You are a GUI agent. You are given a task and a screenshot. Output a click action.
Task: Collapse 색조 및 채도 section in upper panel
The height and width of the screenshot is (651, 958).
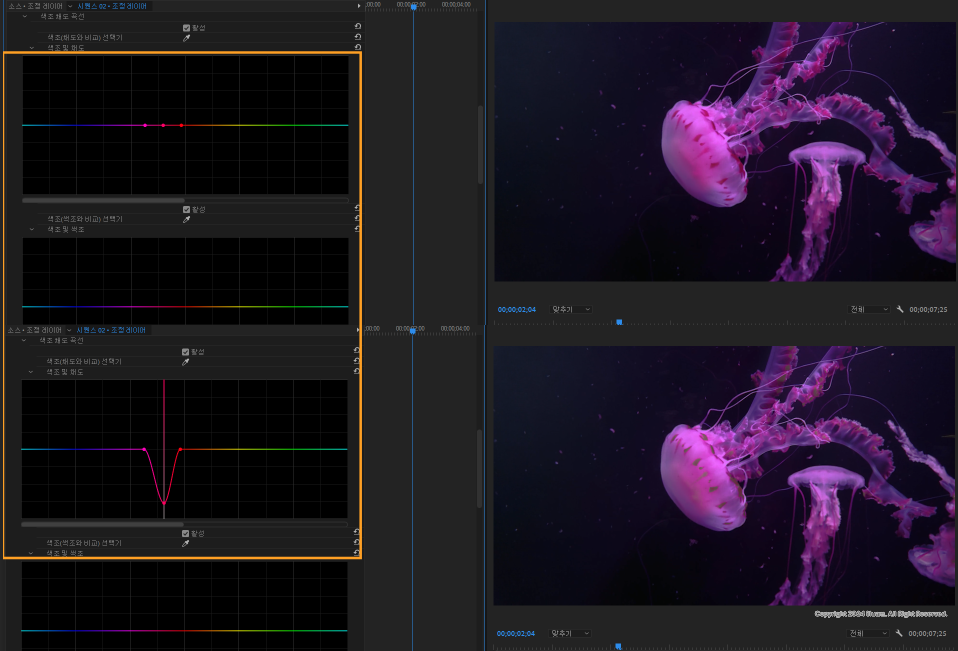coord(32,48)
